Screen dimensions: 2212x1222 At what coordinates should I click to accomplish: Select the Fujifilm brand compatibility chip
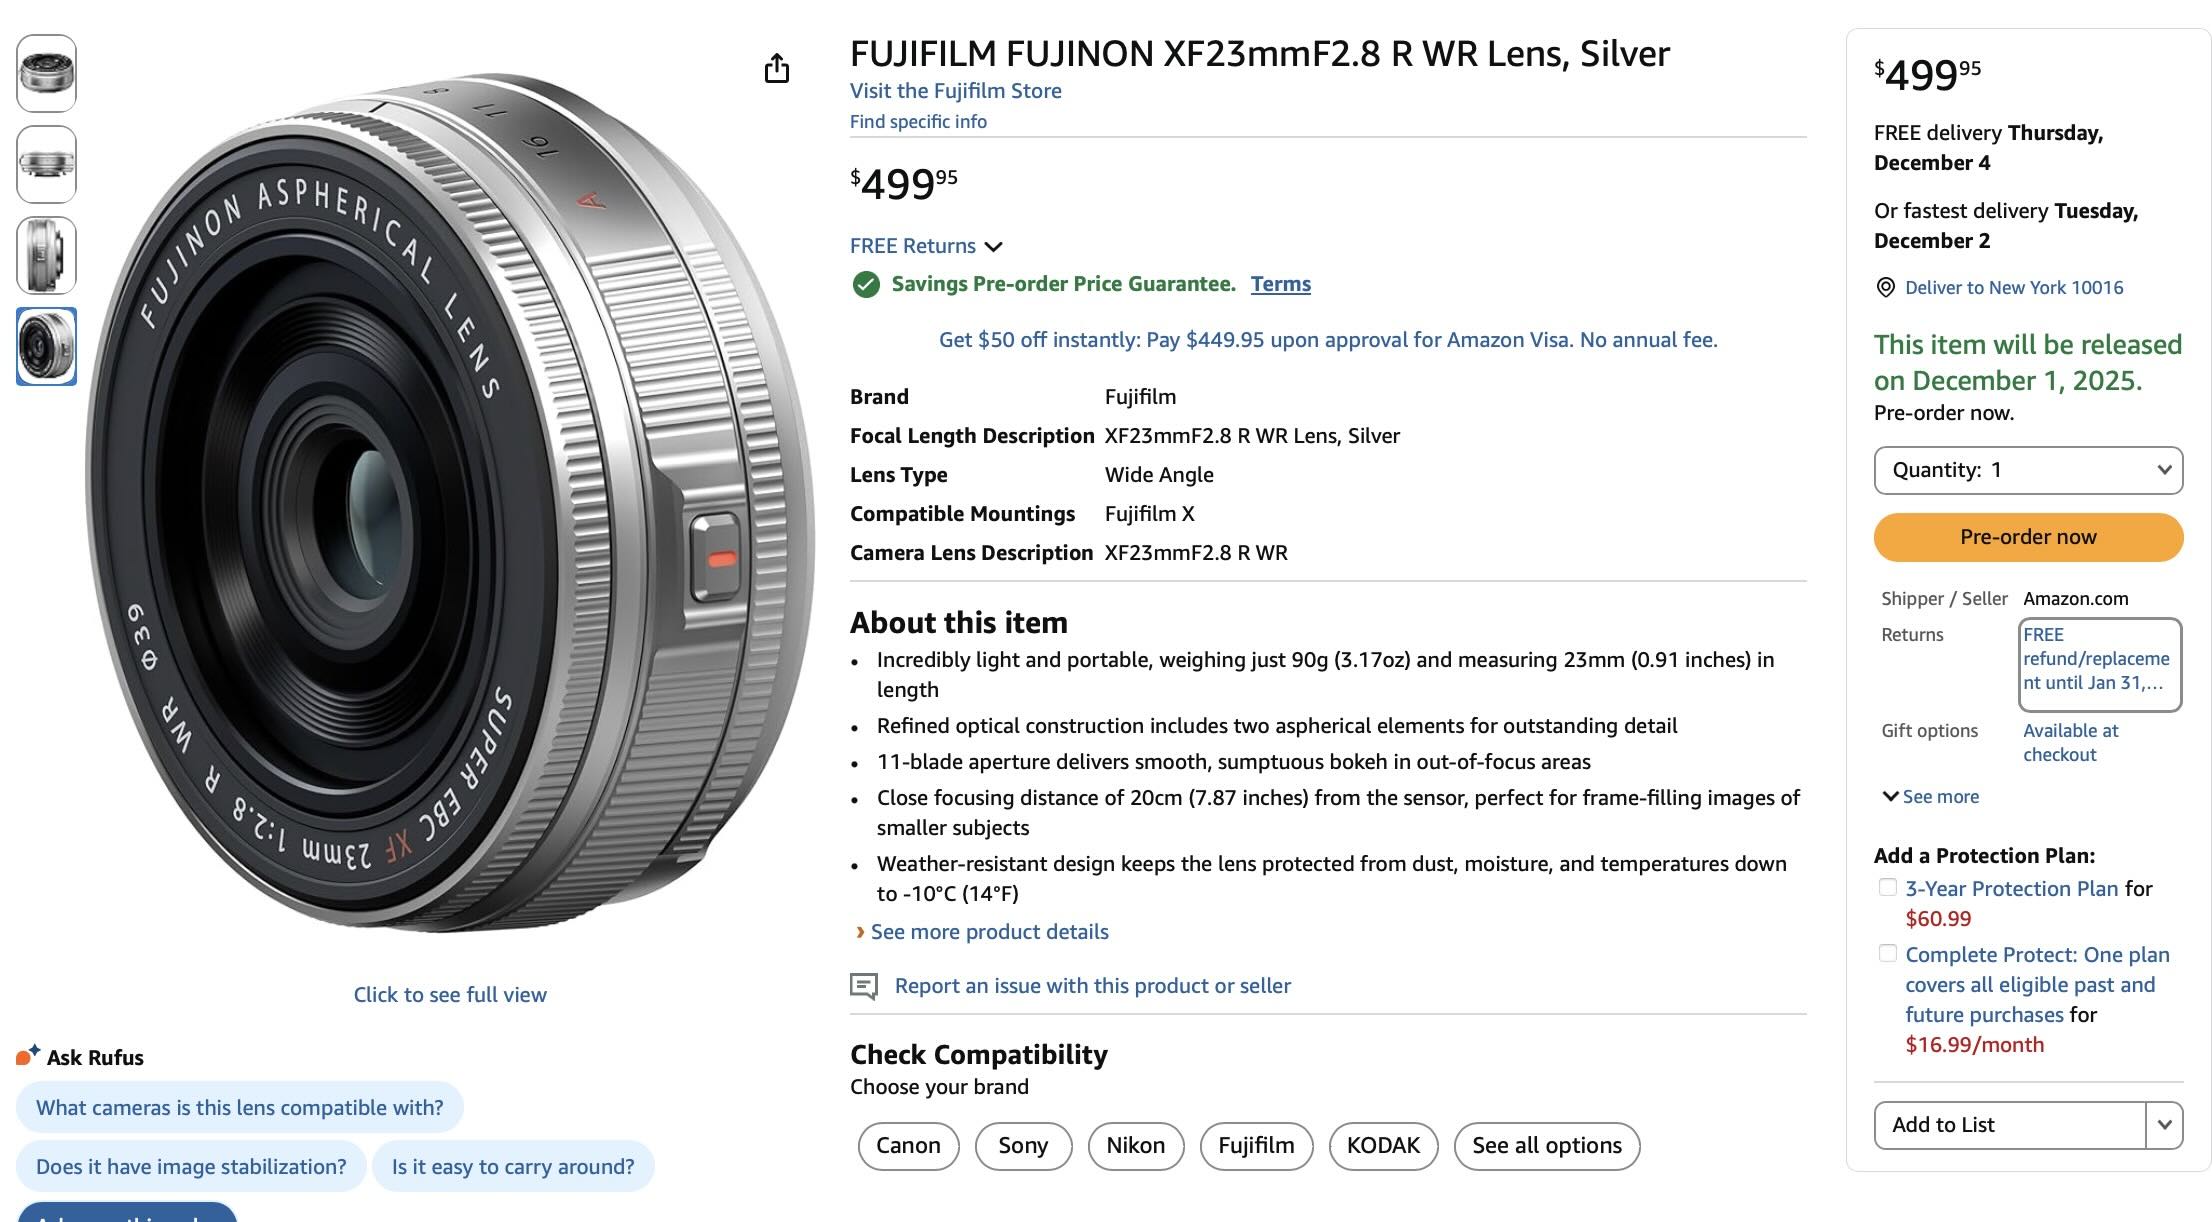coord(1256,1146)
